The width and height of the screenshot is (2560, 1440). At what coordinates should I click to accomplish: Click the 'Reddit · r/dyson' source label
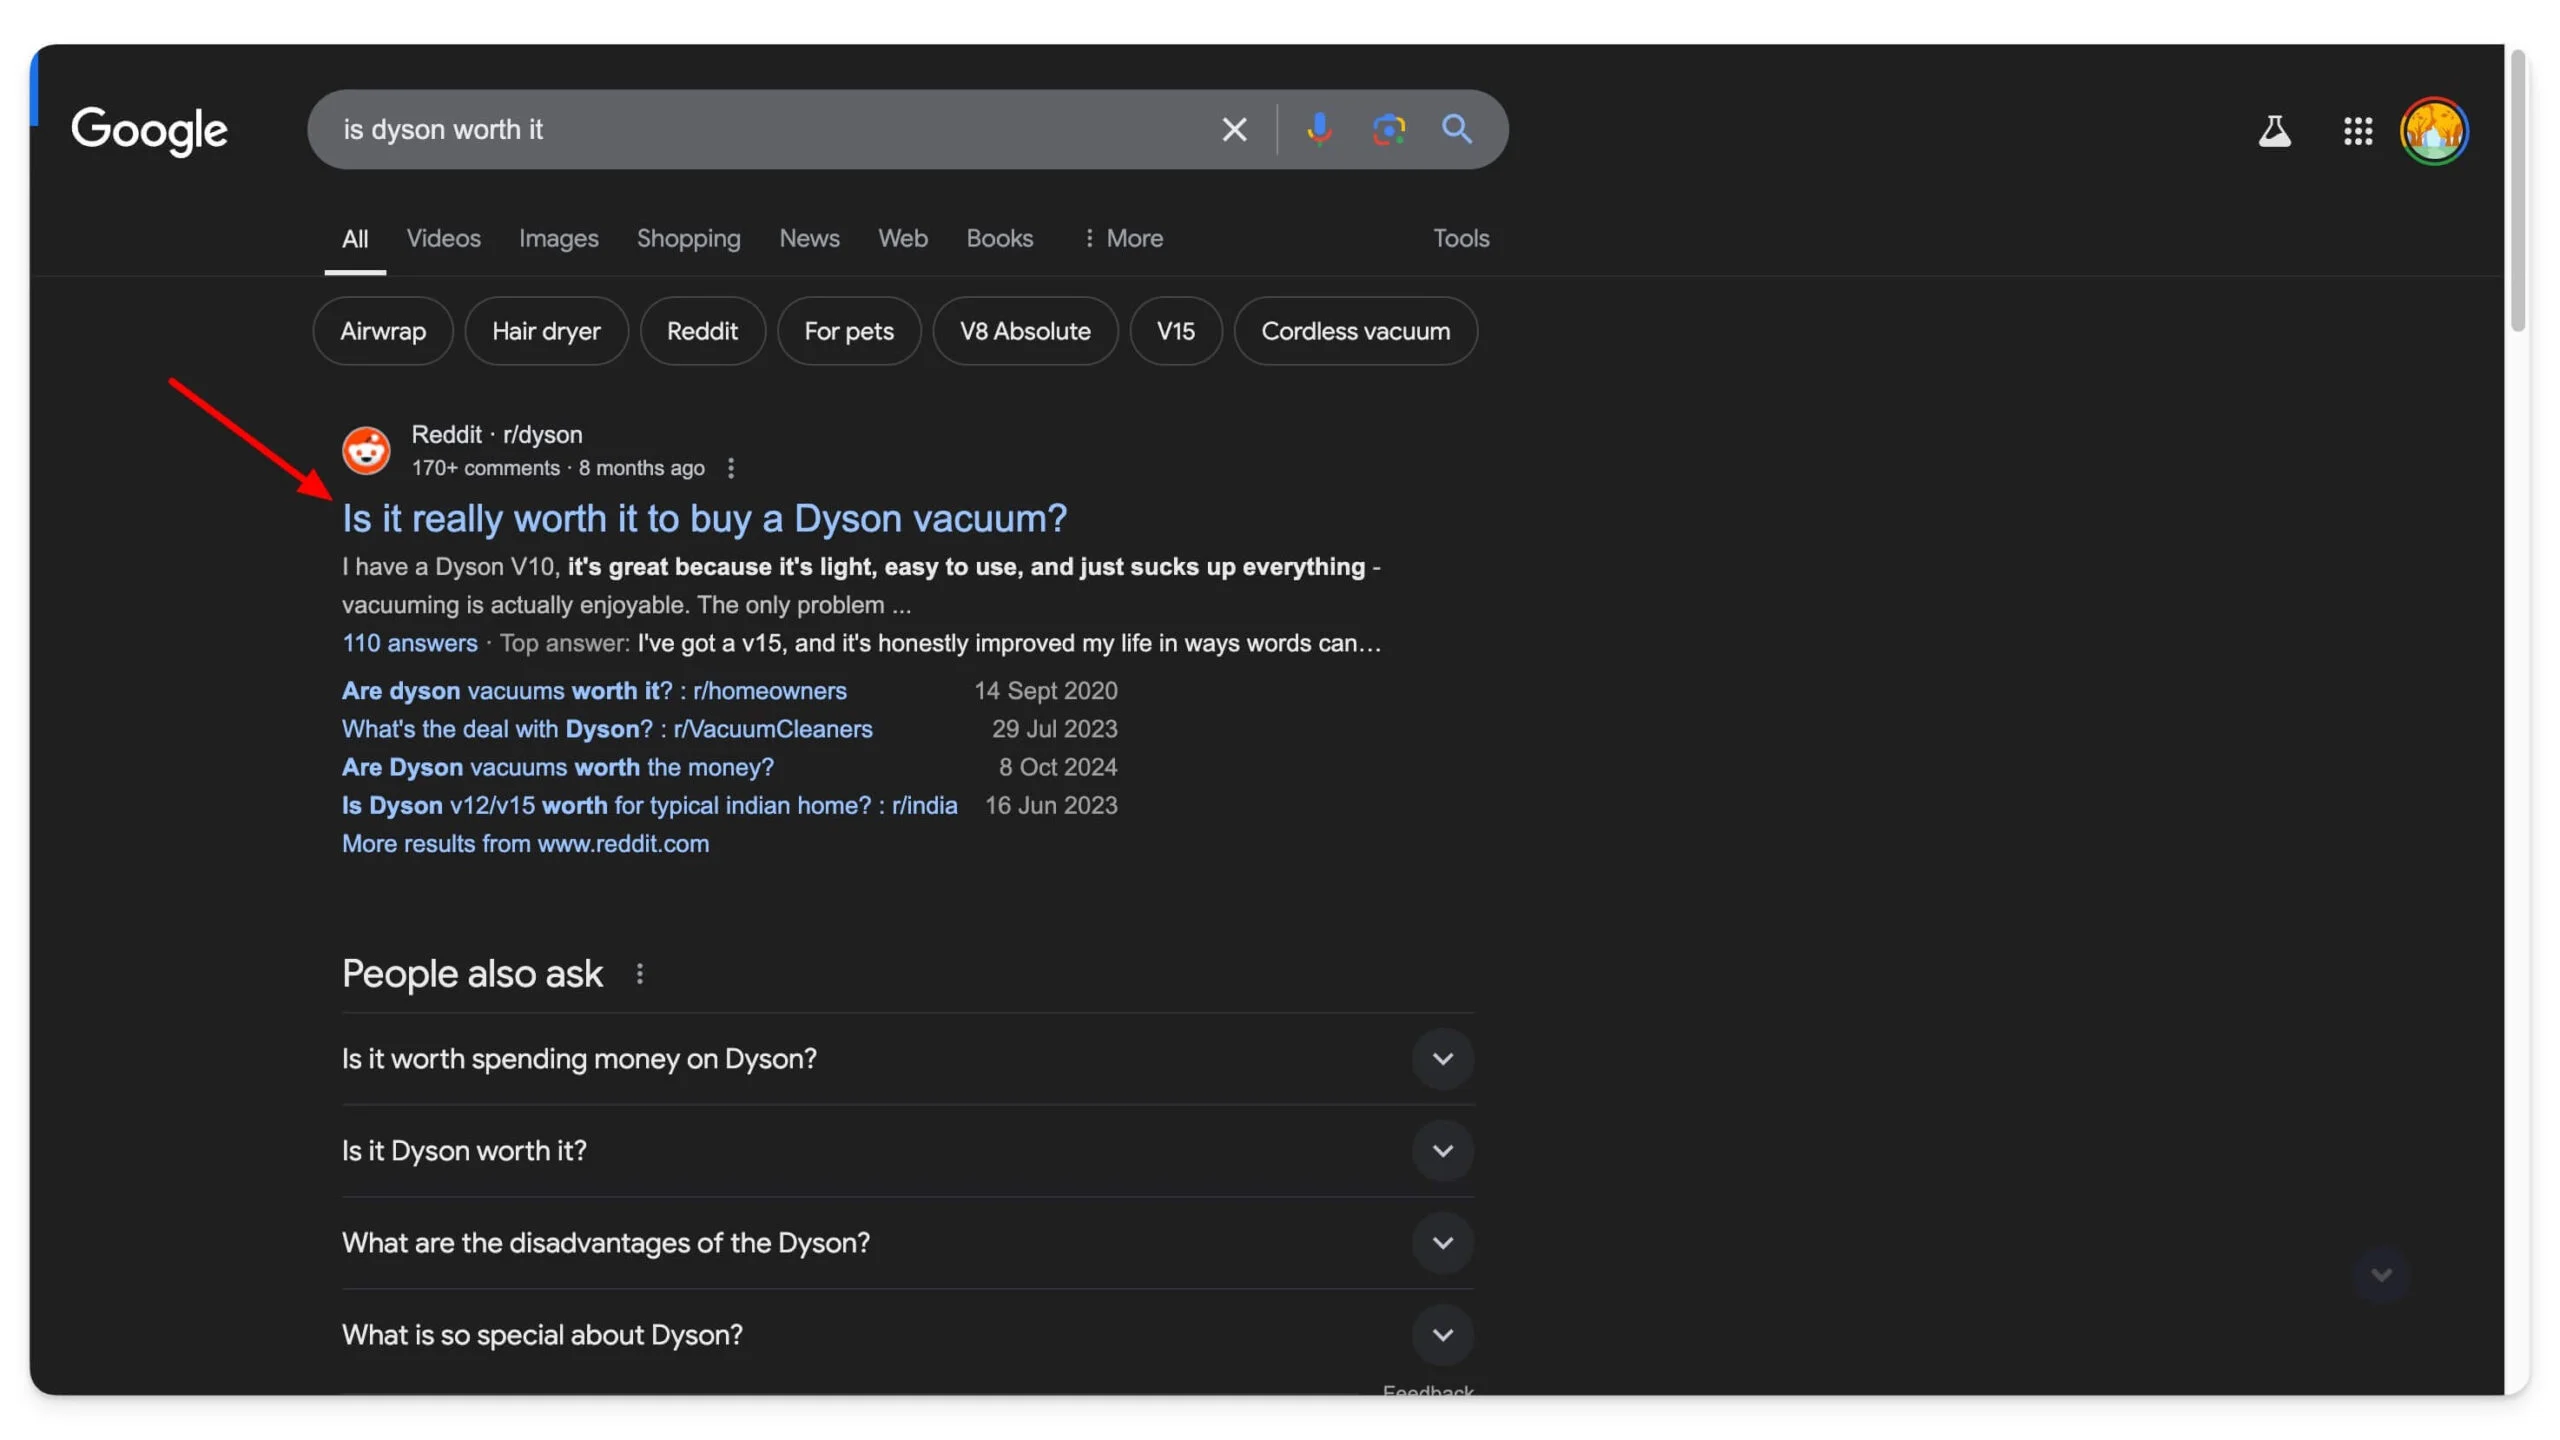(496, 435)
